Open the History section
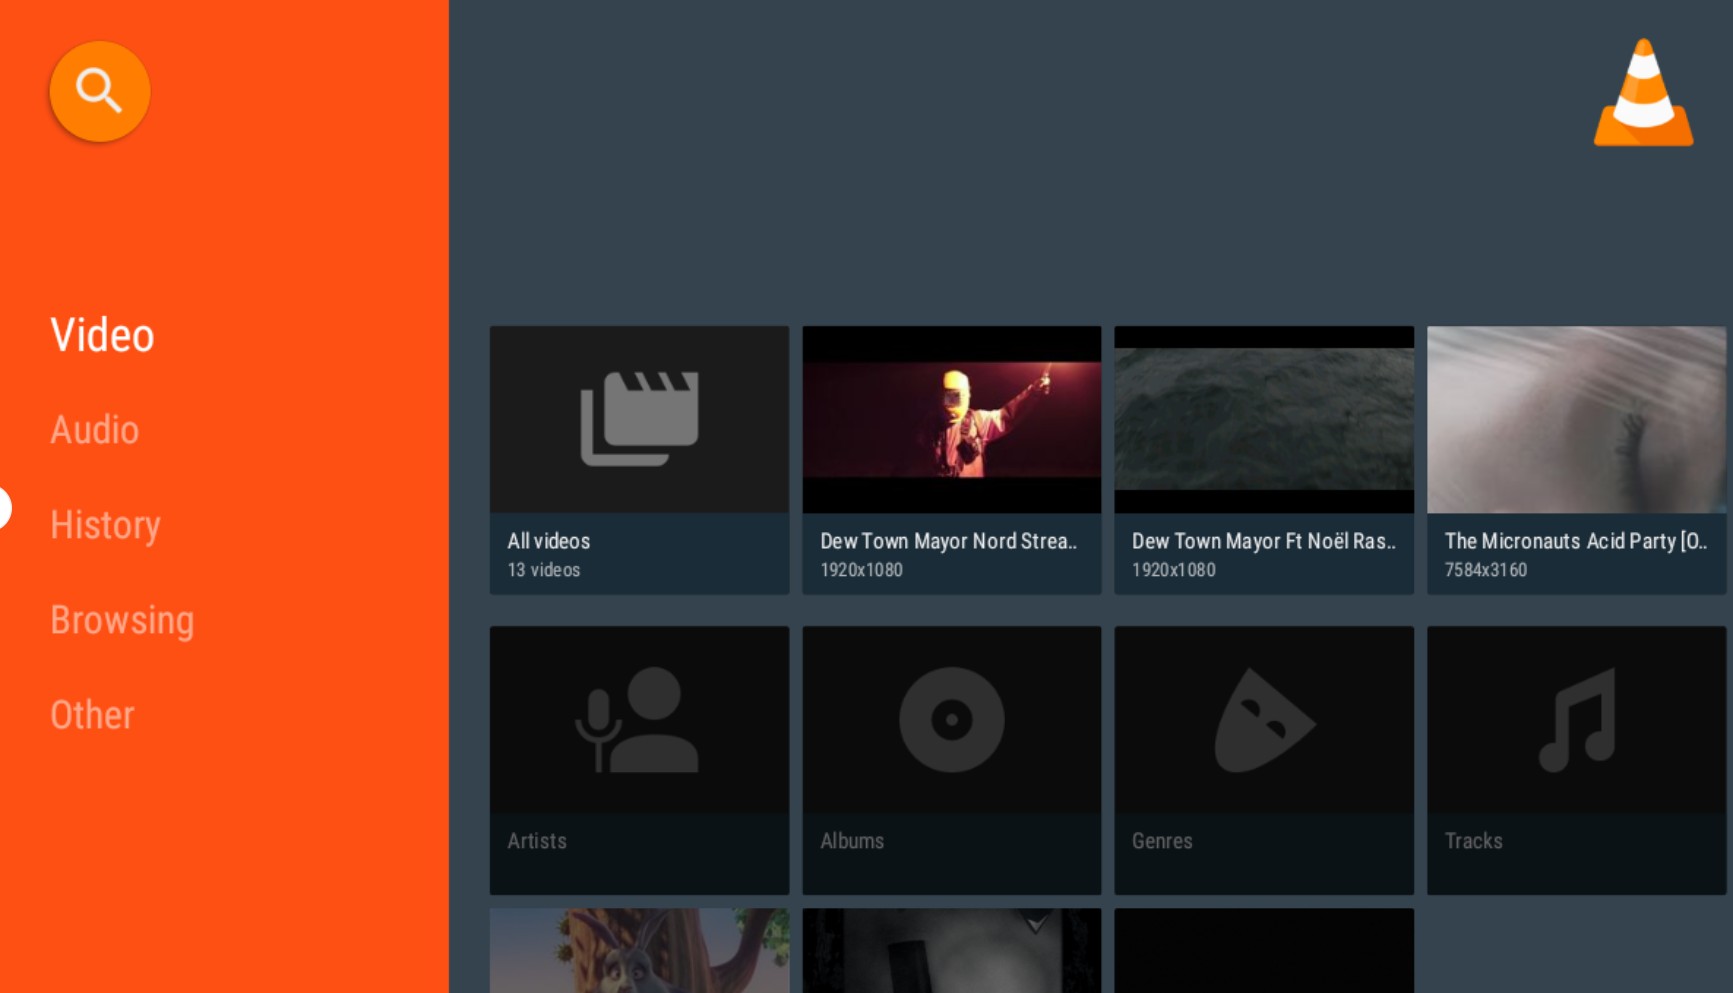This screenshot has width=1733, height=993. click(105, 525)
